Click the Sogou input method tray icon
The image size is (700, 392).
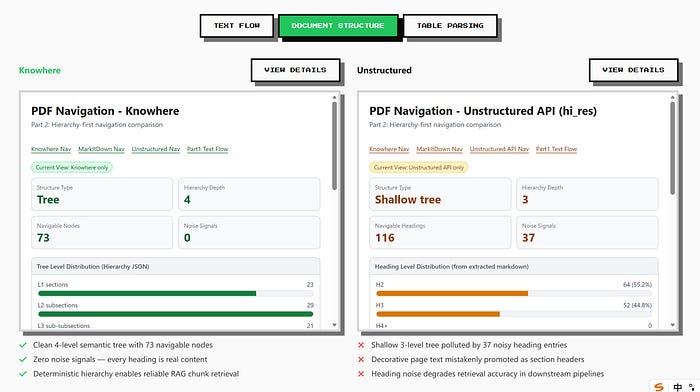659,387
